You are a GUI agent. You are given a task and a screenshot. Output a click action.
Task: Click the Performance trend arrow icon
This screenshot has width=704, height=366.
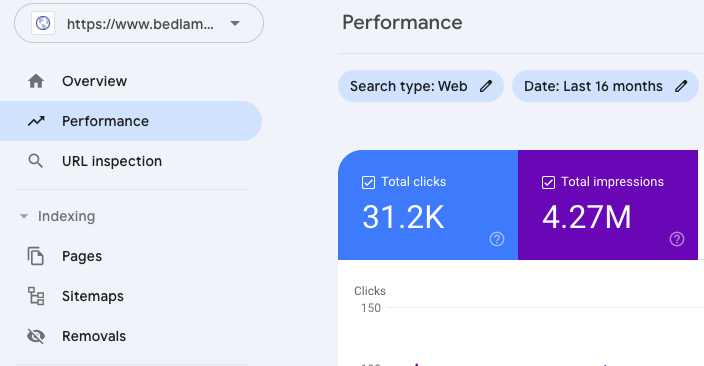(x=36, y=121)
